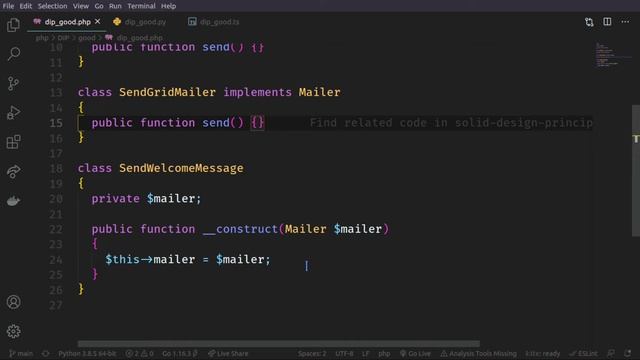Click SendGridMailer class name on line 13
Image resolution: width=640 pixels, height=360 pixels.
pyautogui.click(x=167, y=92)
